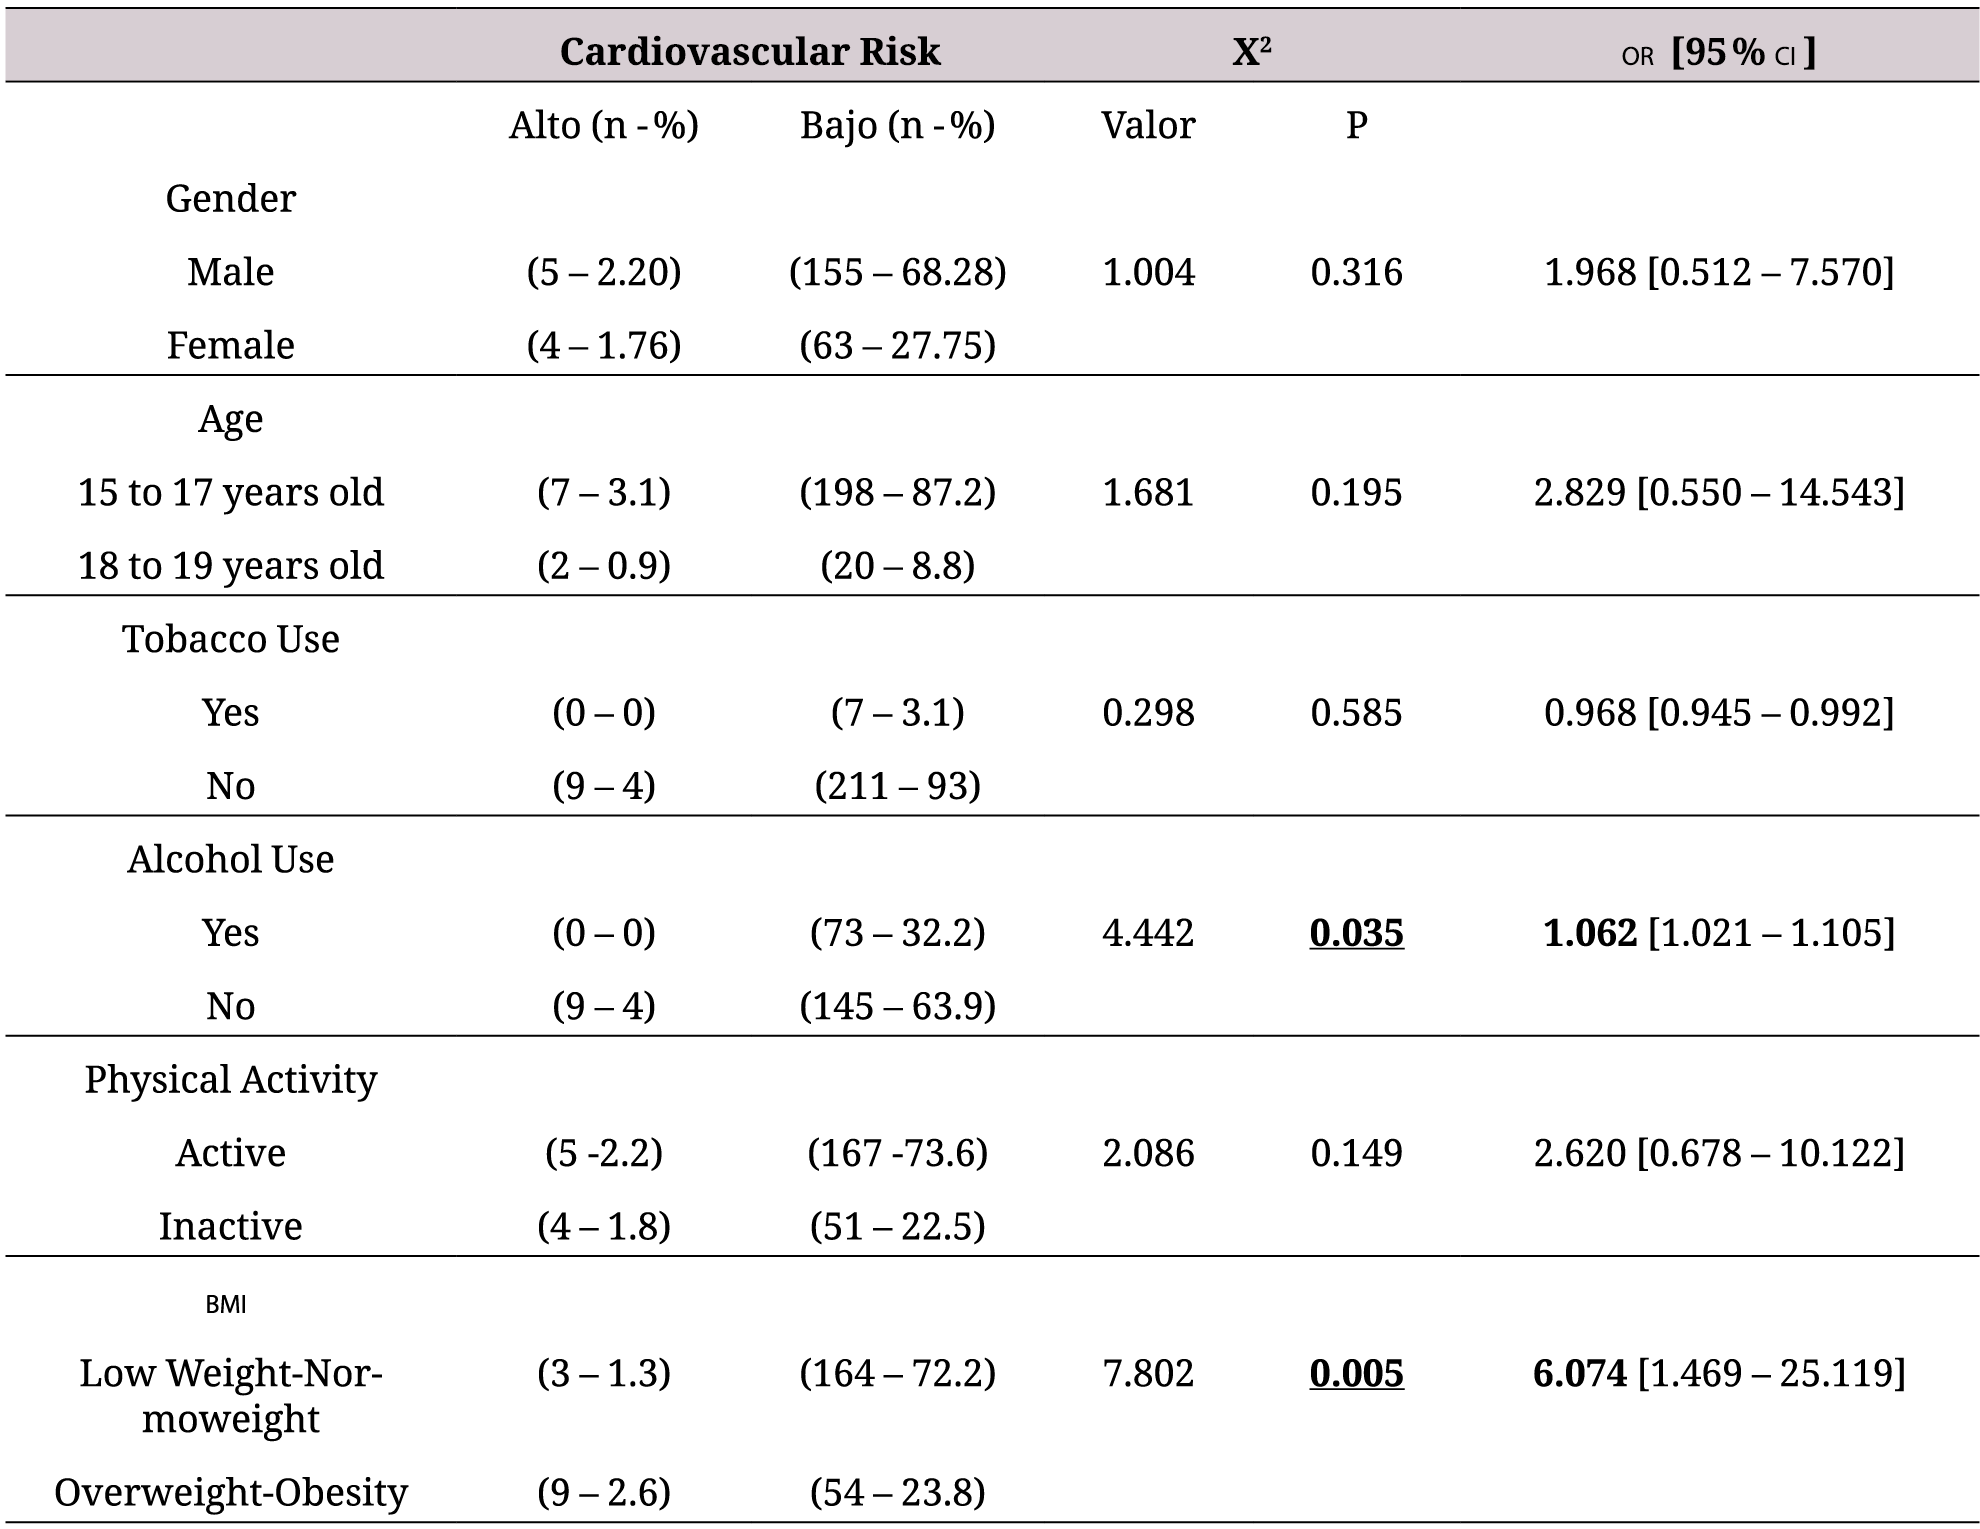Click the Tobacco Use category label
This screenshot has height=1529, width=1980.
click(230, 639)
